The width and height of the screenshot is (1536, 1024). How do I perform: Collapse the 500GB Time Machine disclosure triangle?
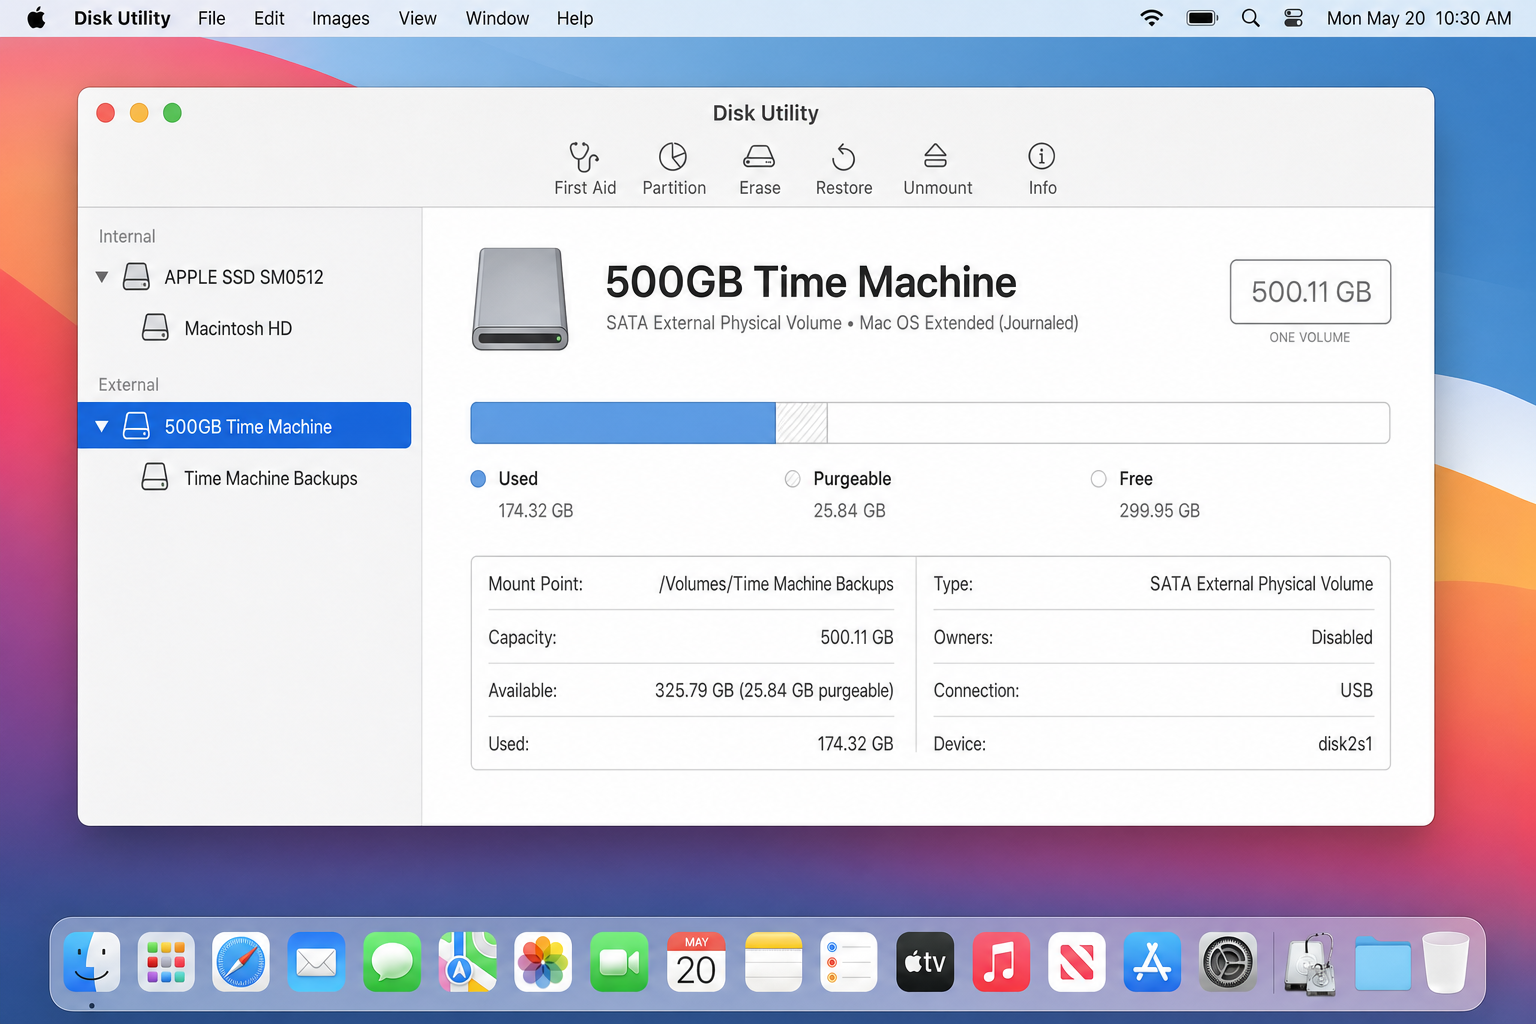click(101, 426)
